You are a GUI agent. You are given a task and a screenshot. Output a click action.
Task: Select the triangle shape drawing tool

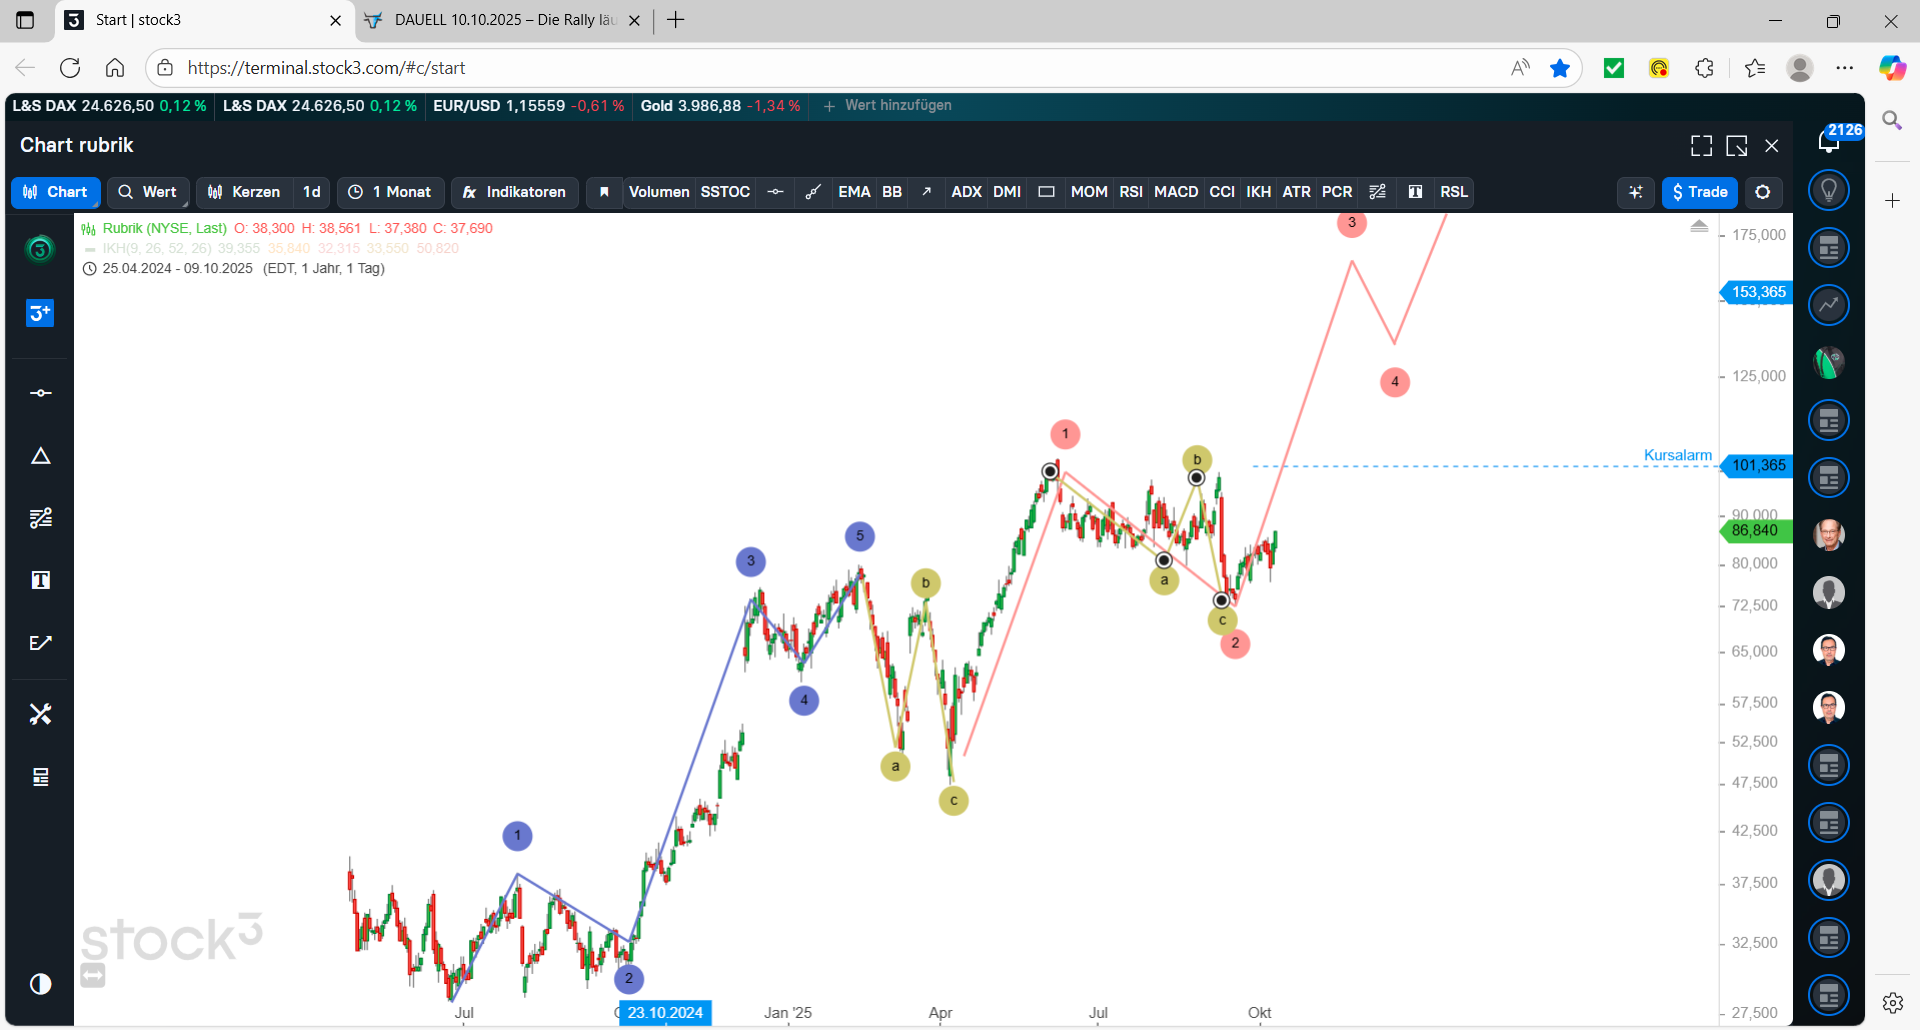[x=40, y=456]
